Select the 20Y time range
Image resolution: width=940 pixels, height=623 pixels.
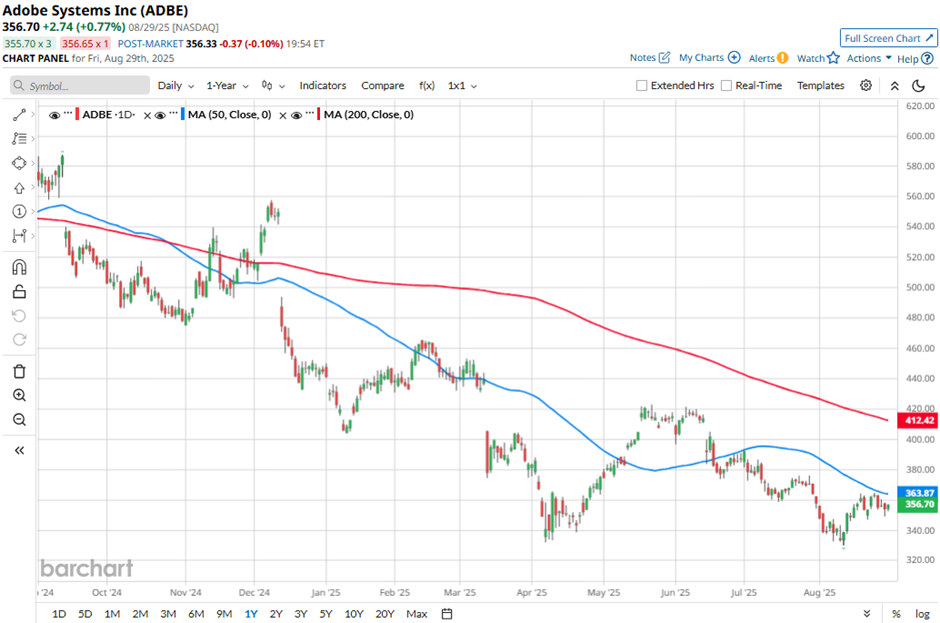[385, 613]
